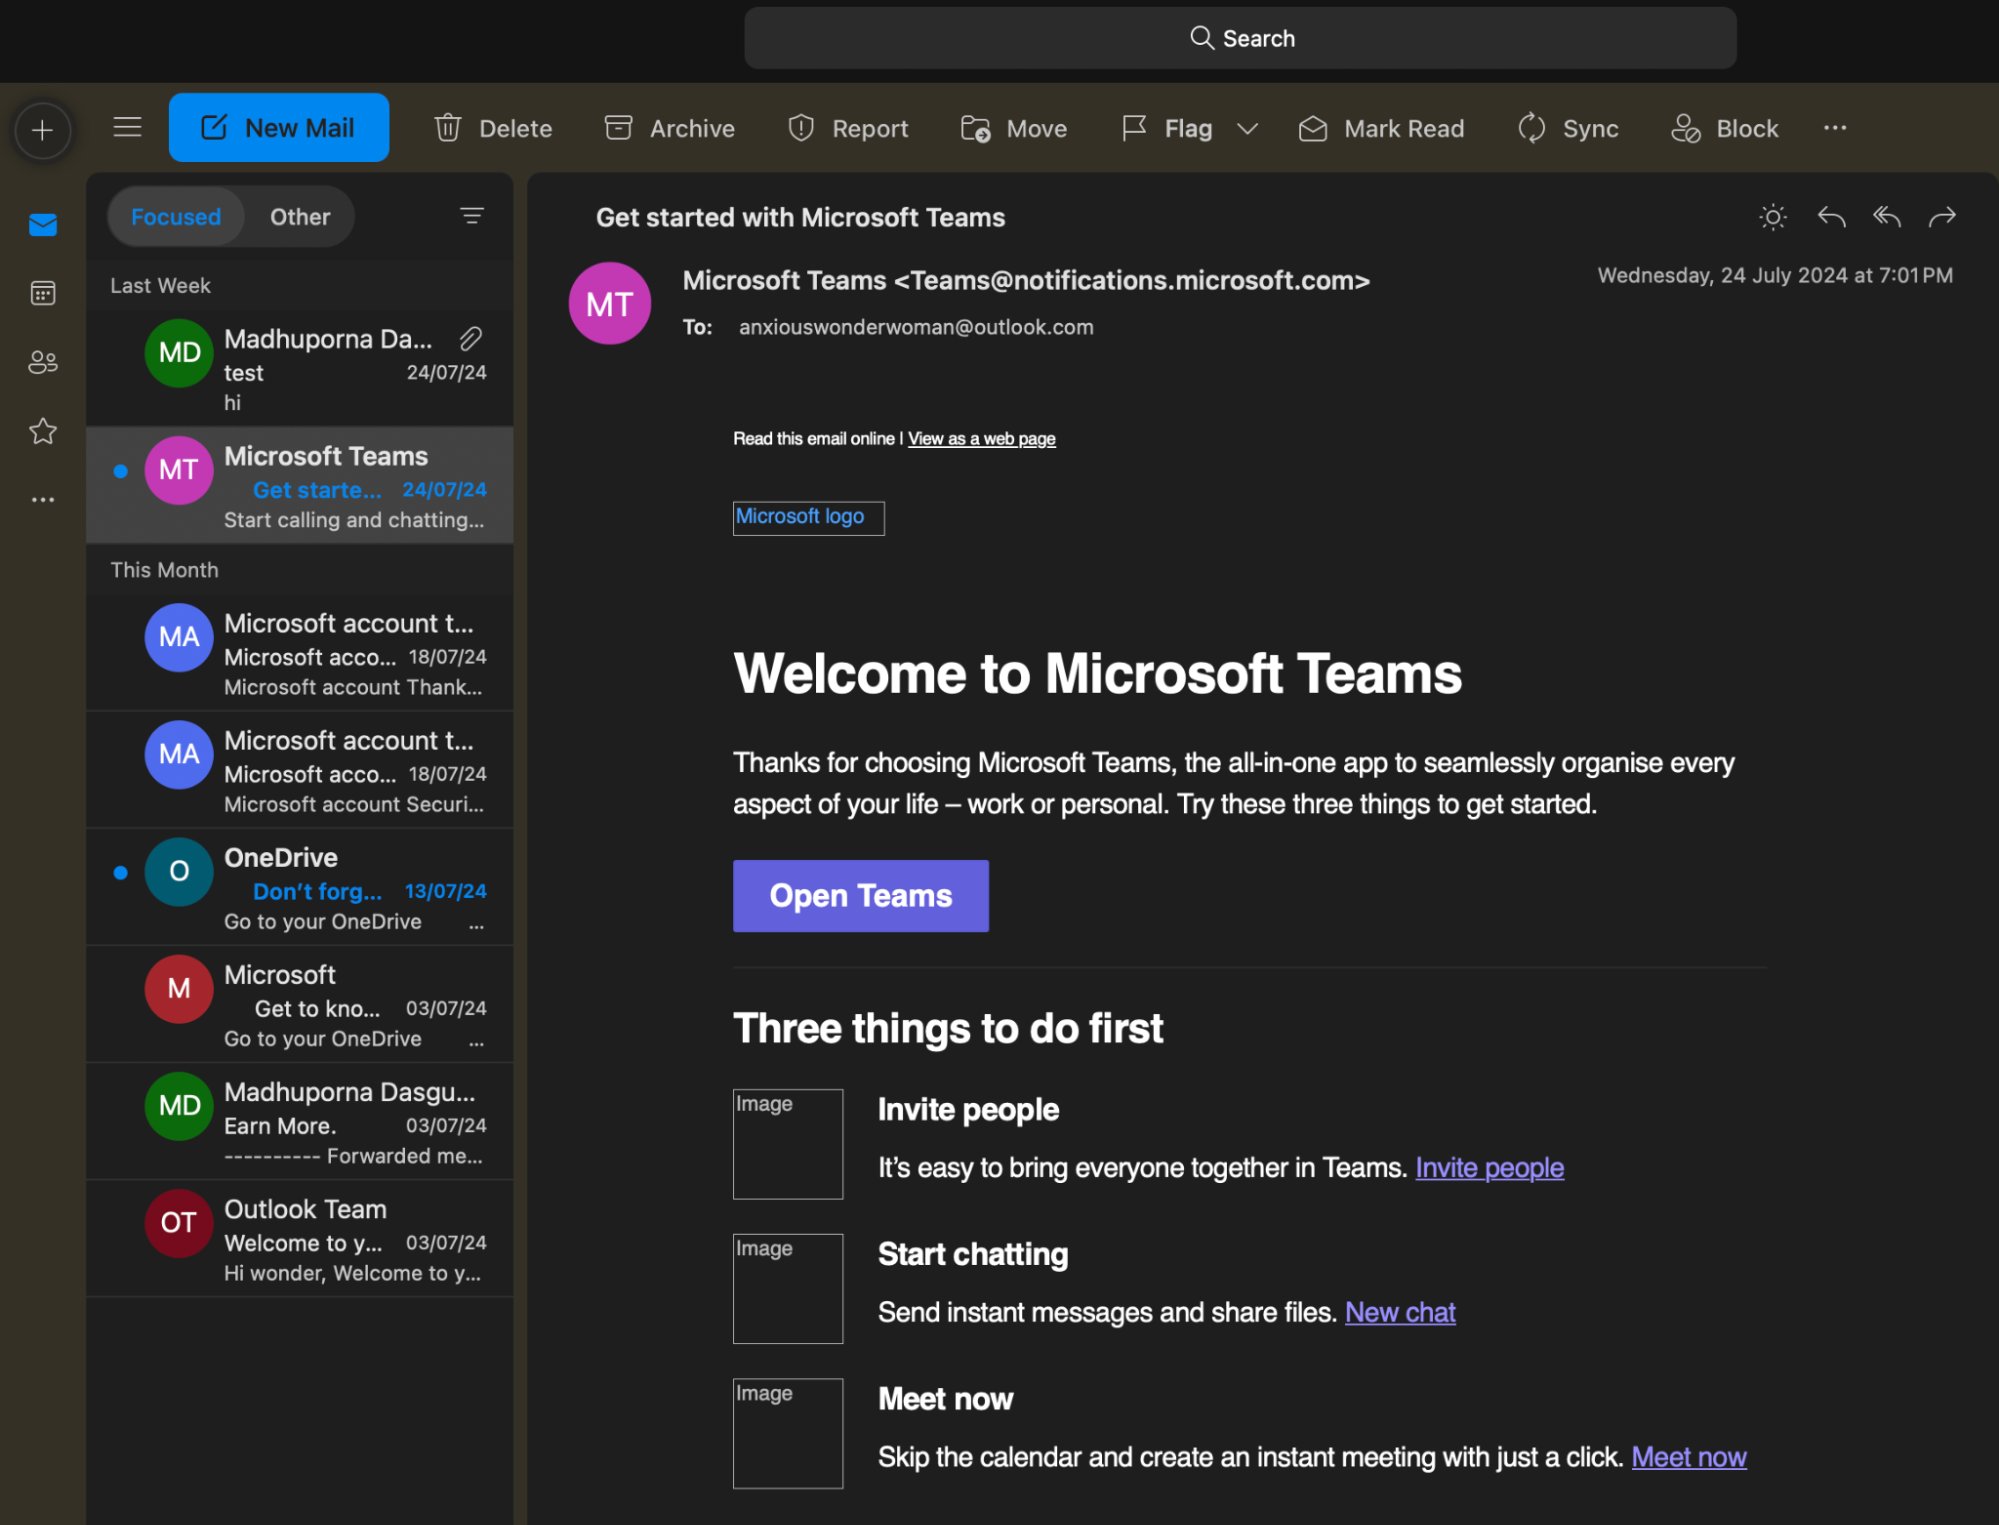Open the overflow menu with three dots in toolbar
The width and height of the screenshot is (1999, 1525).
(x=1835, y=127)
